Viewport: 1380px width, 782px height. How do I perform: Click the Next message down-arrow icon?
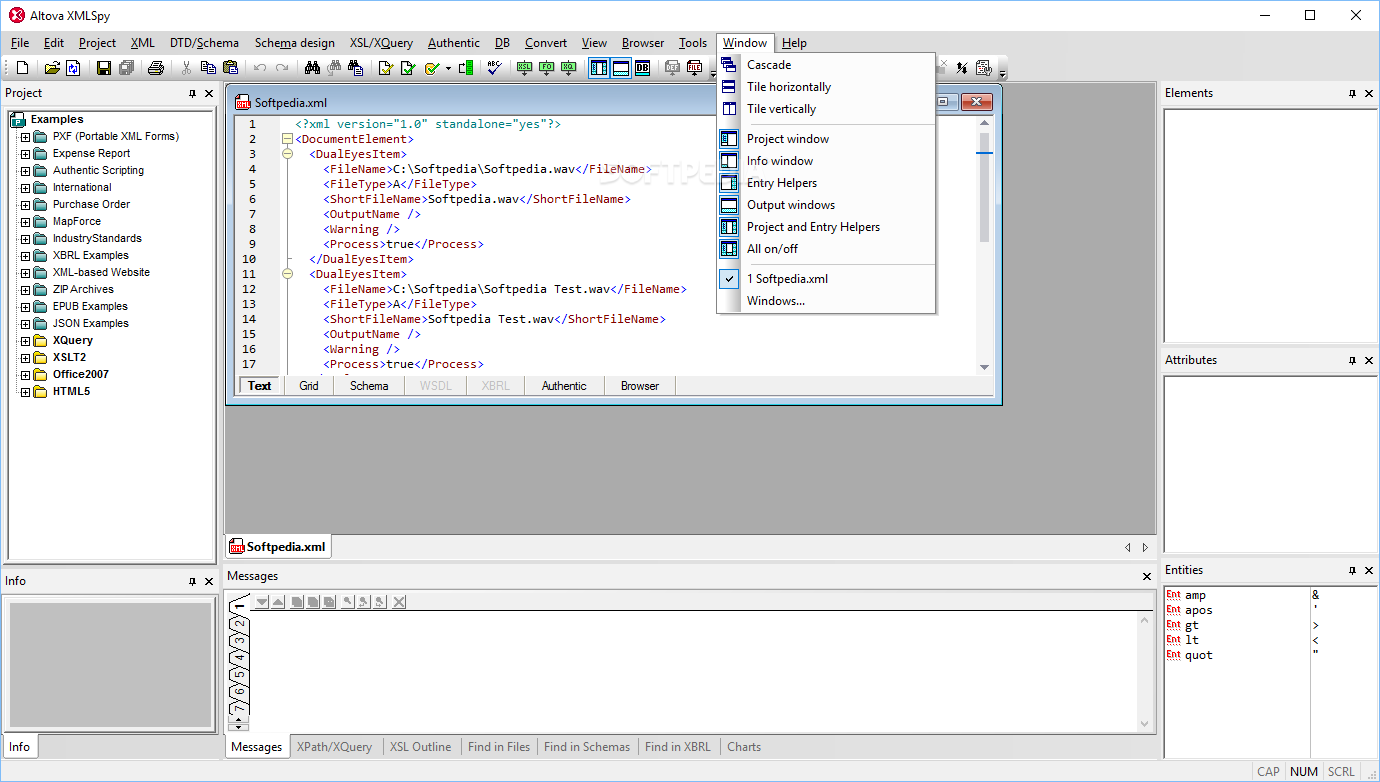click(262, 602)
